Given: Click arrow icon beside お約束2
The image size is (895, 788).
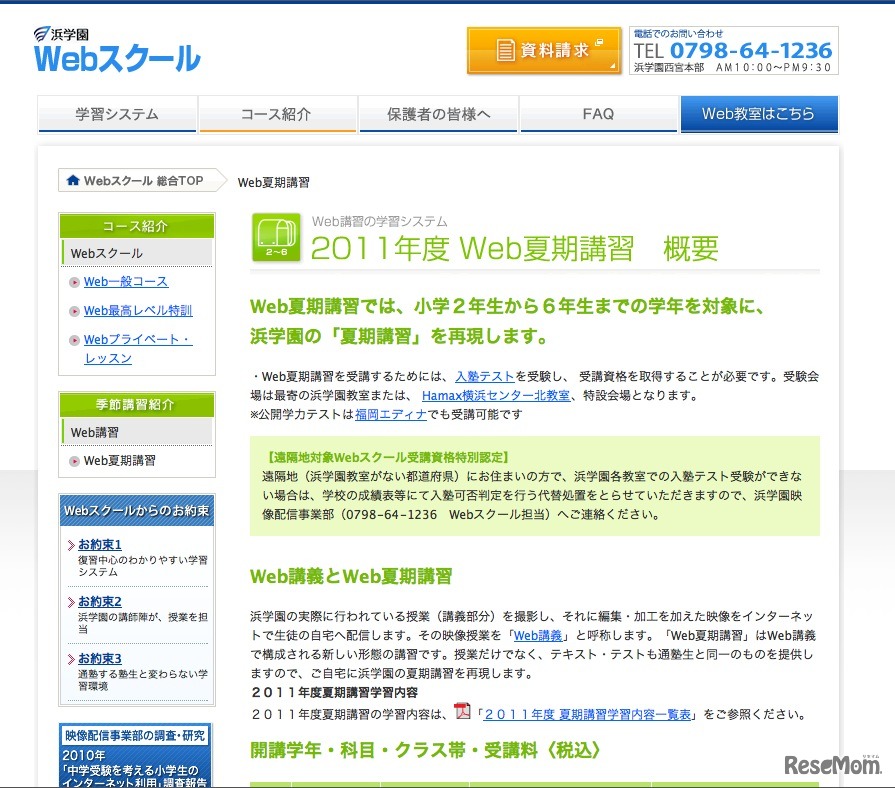Looking at the screenshot, I should (x=71, y=602).
